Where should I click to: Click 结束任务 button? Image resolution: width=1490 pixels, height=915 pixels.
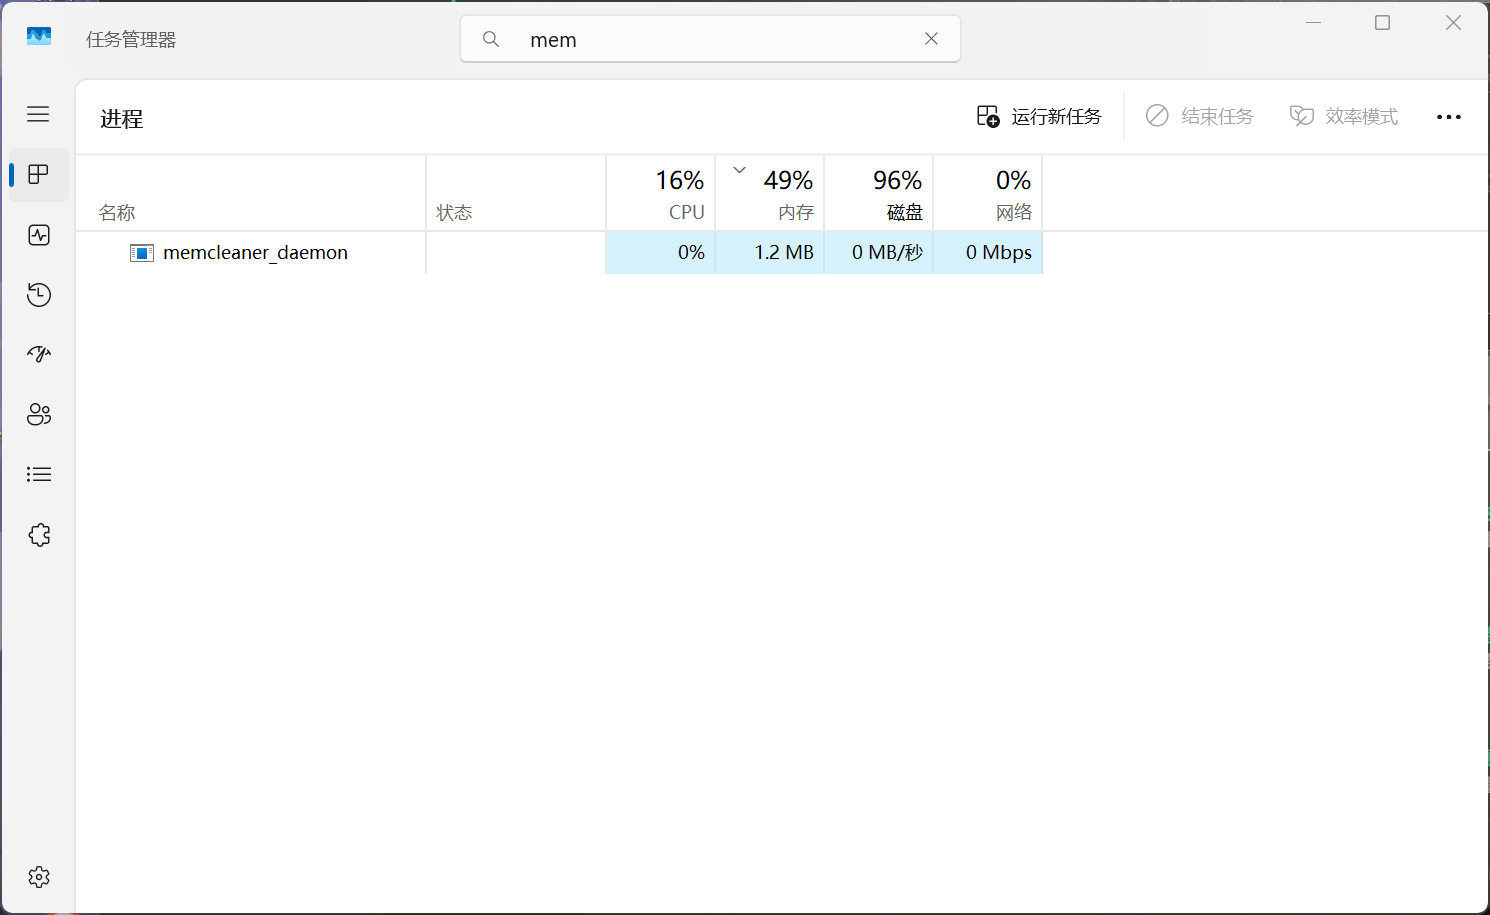(x=1199, y=117)
